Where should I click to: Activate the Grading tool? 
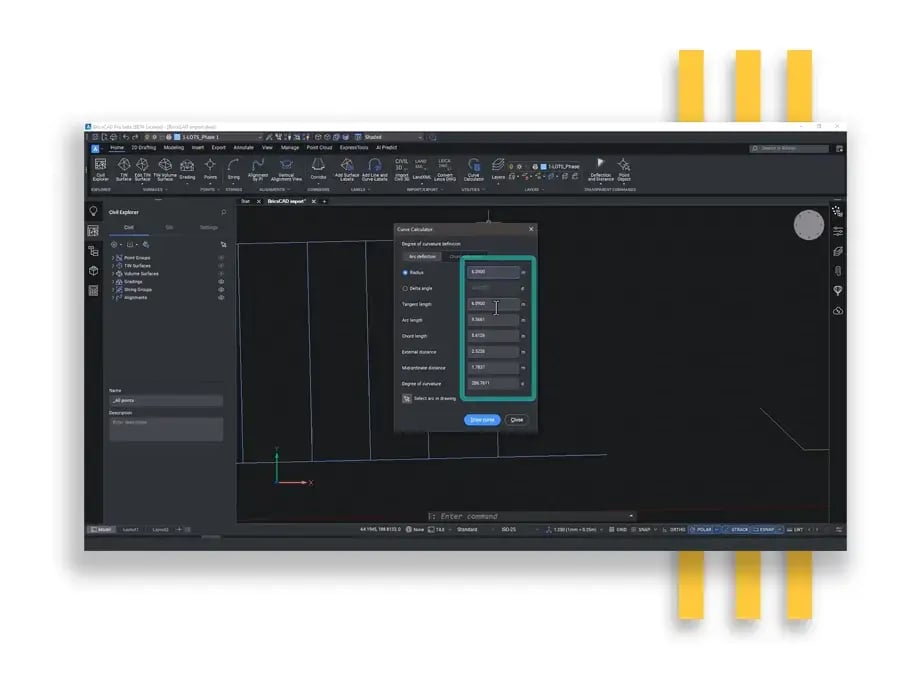pyautogui.click(x=187, y=169)
